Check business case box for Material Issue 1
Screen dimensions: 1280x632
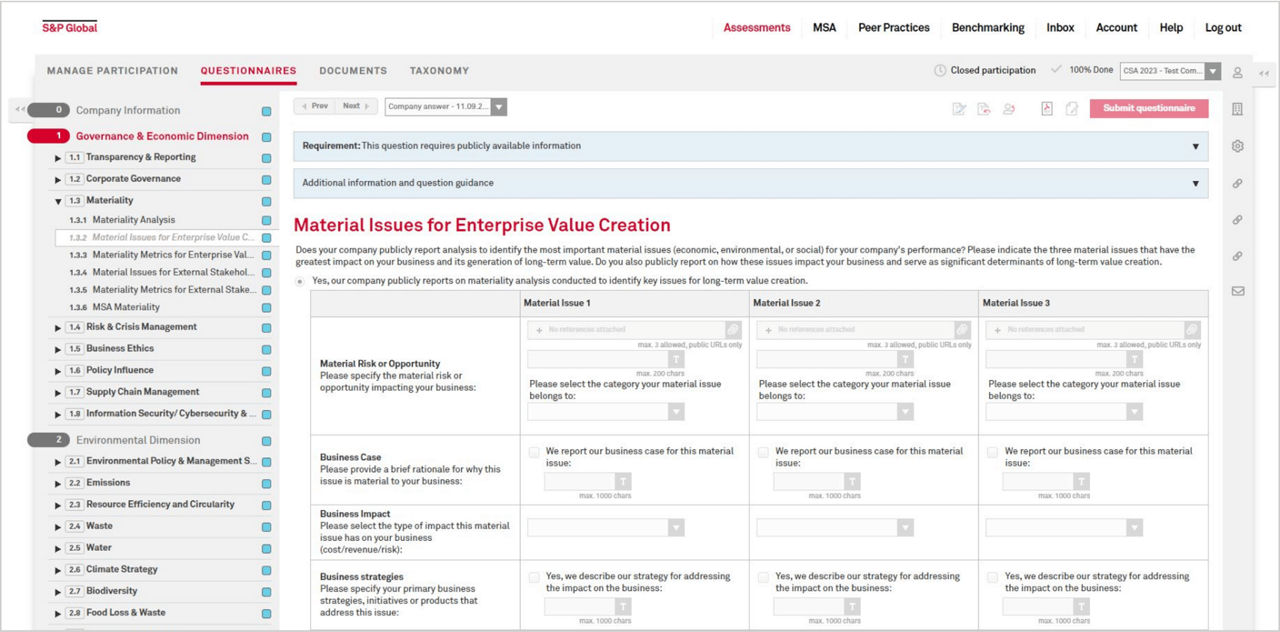coord(535,452)
